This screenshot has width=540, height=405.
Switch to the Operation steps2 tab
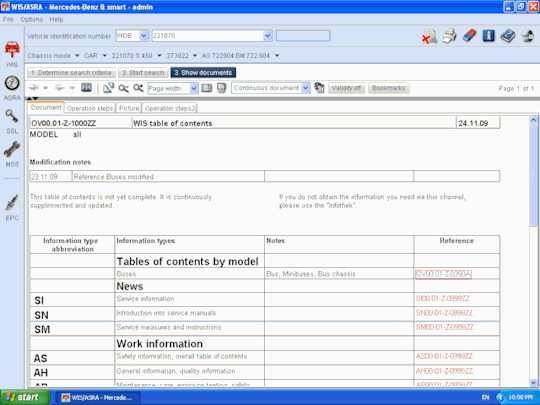click(170, 108)
